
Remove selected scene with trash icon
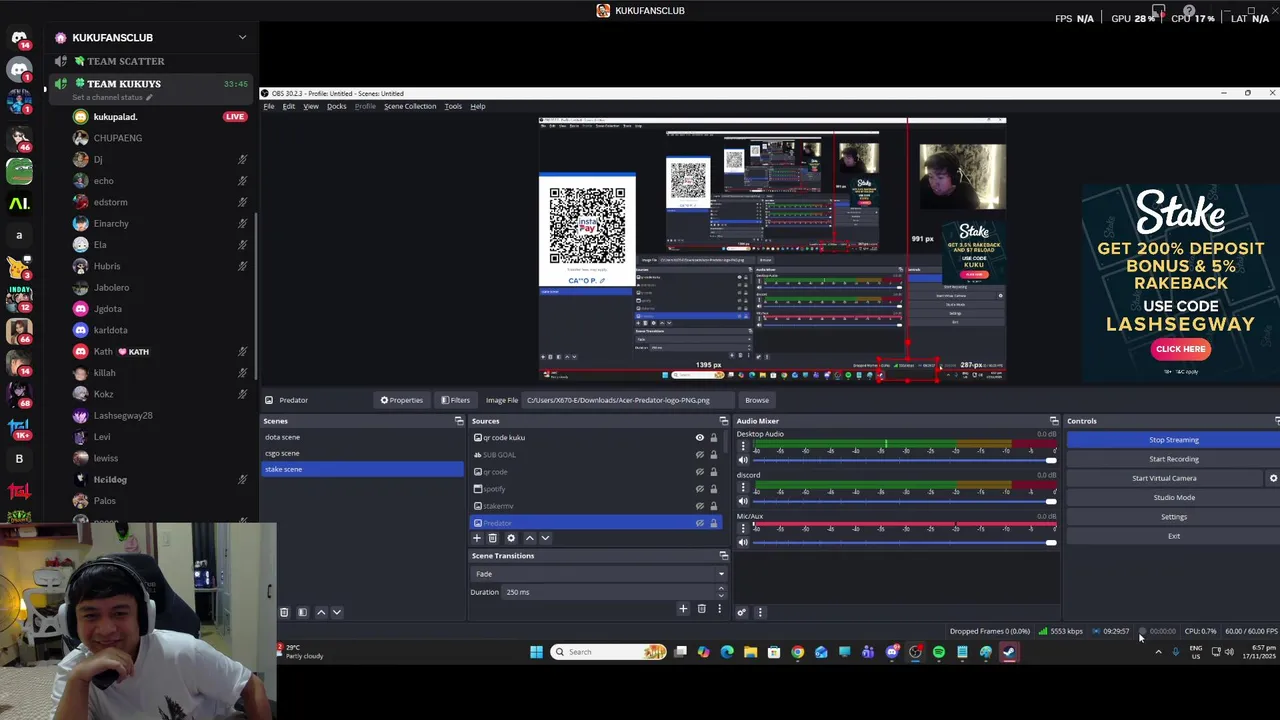pos(284,612)
